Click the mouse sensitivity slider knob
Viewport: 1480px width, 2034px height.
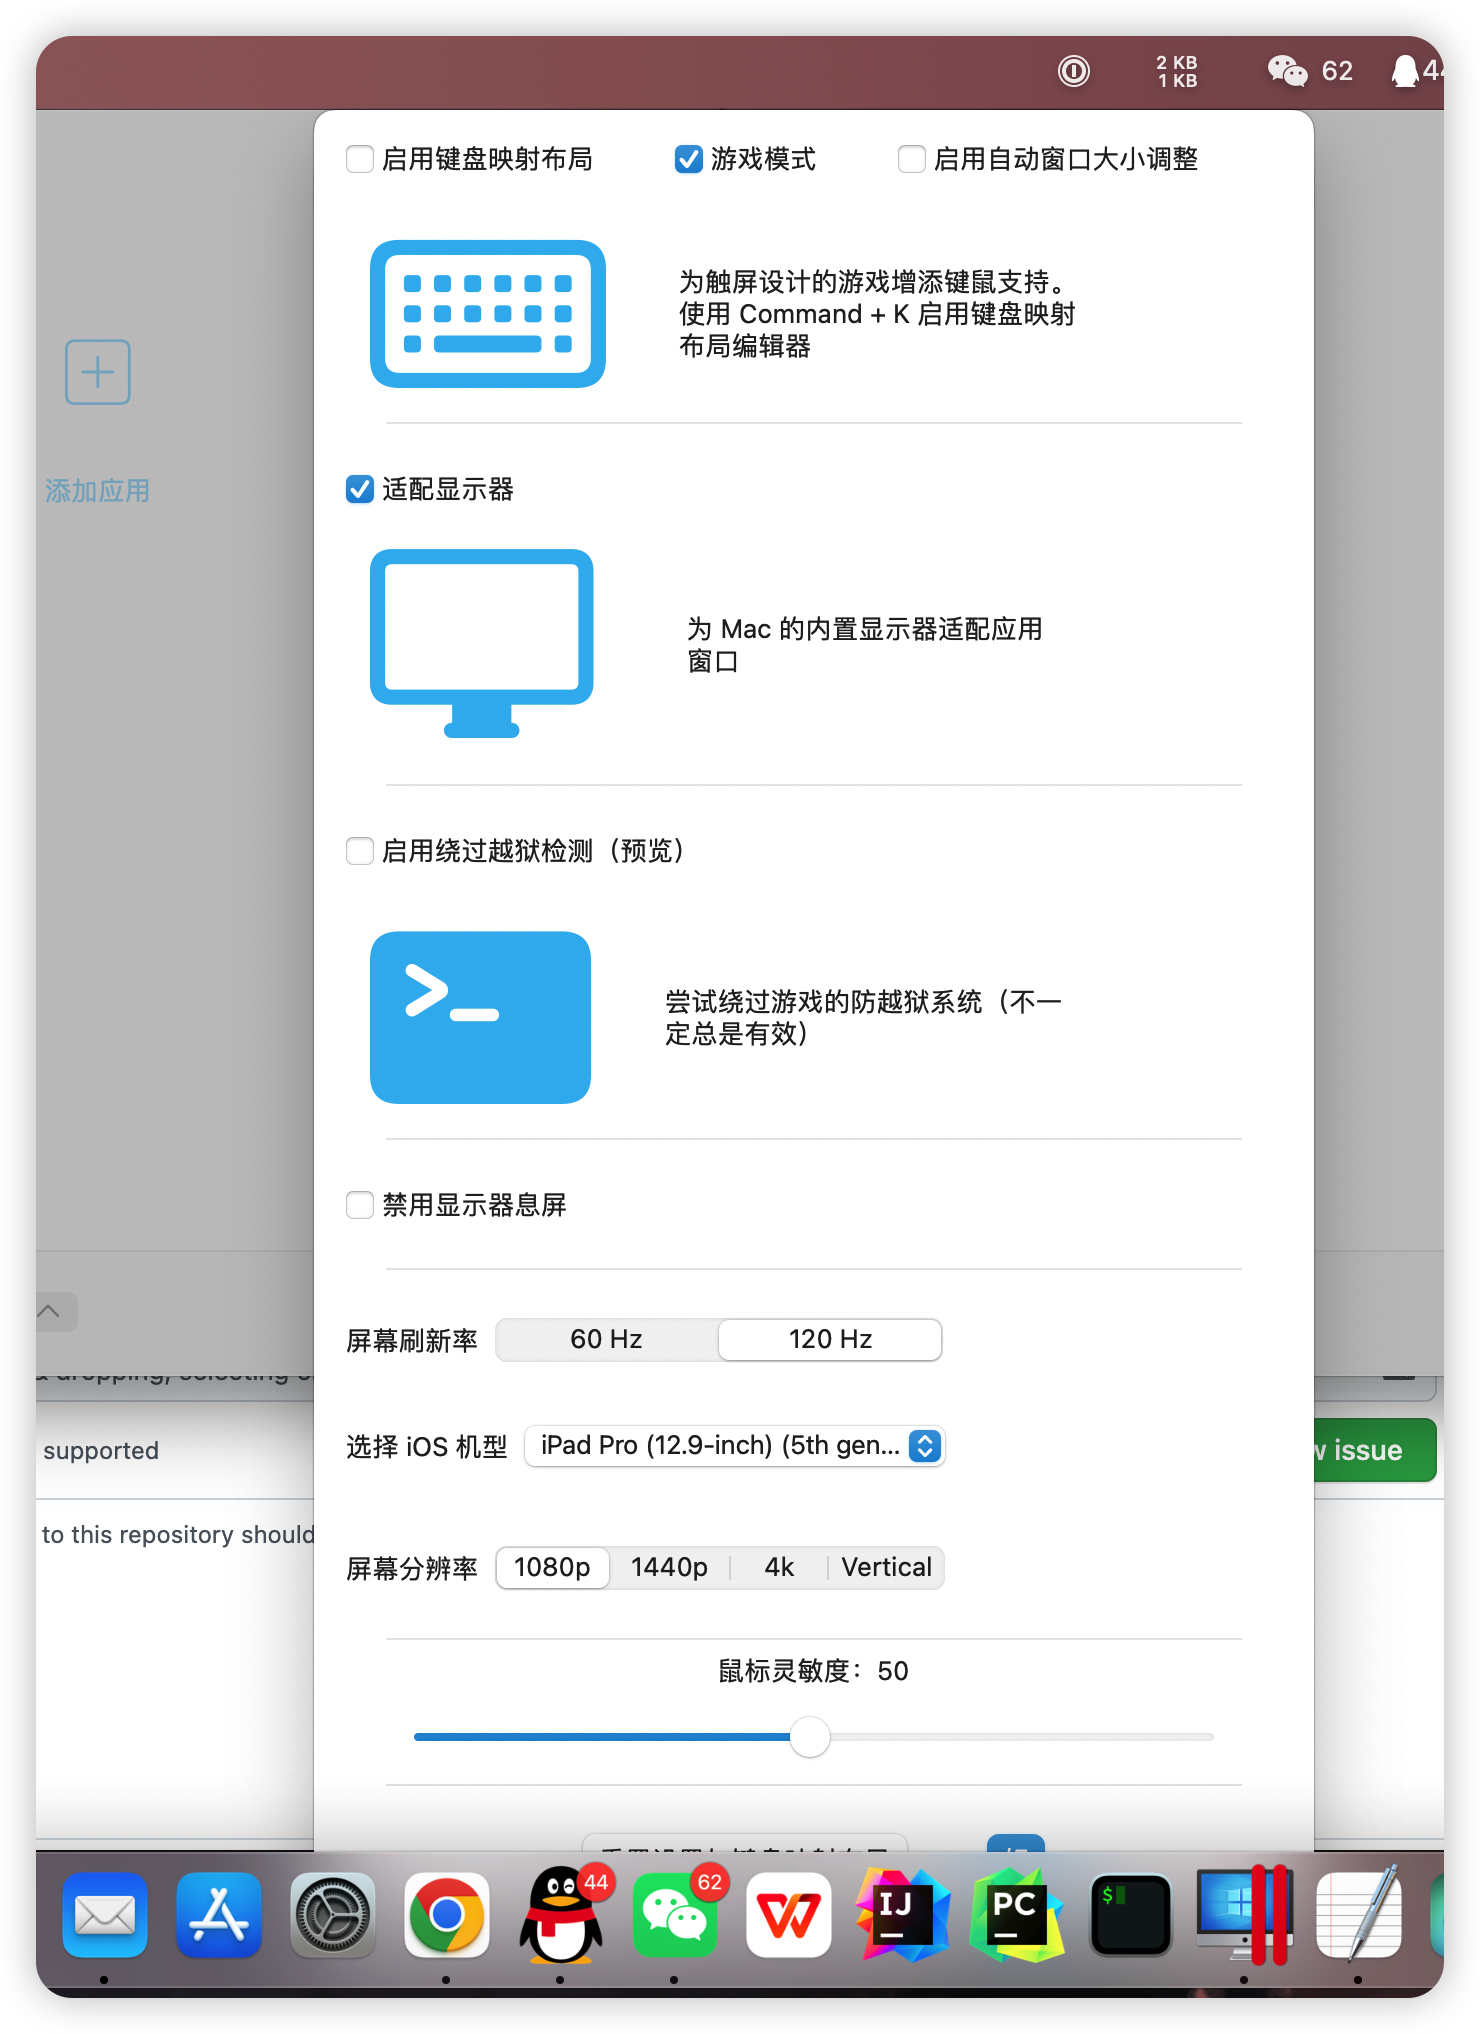click(810, 1737)
